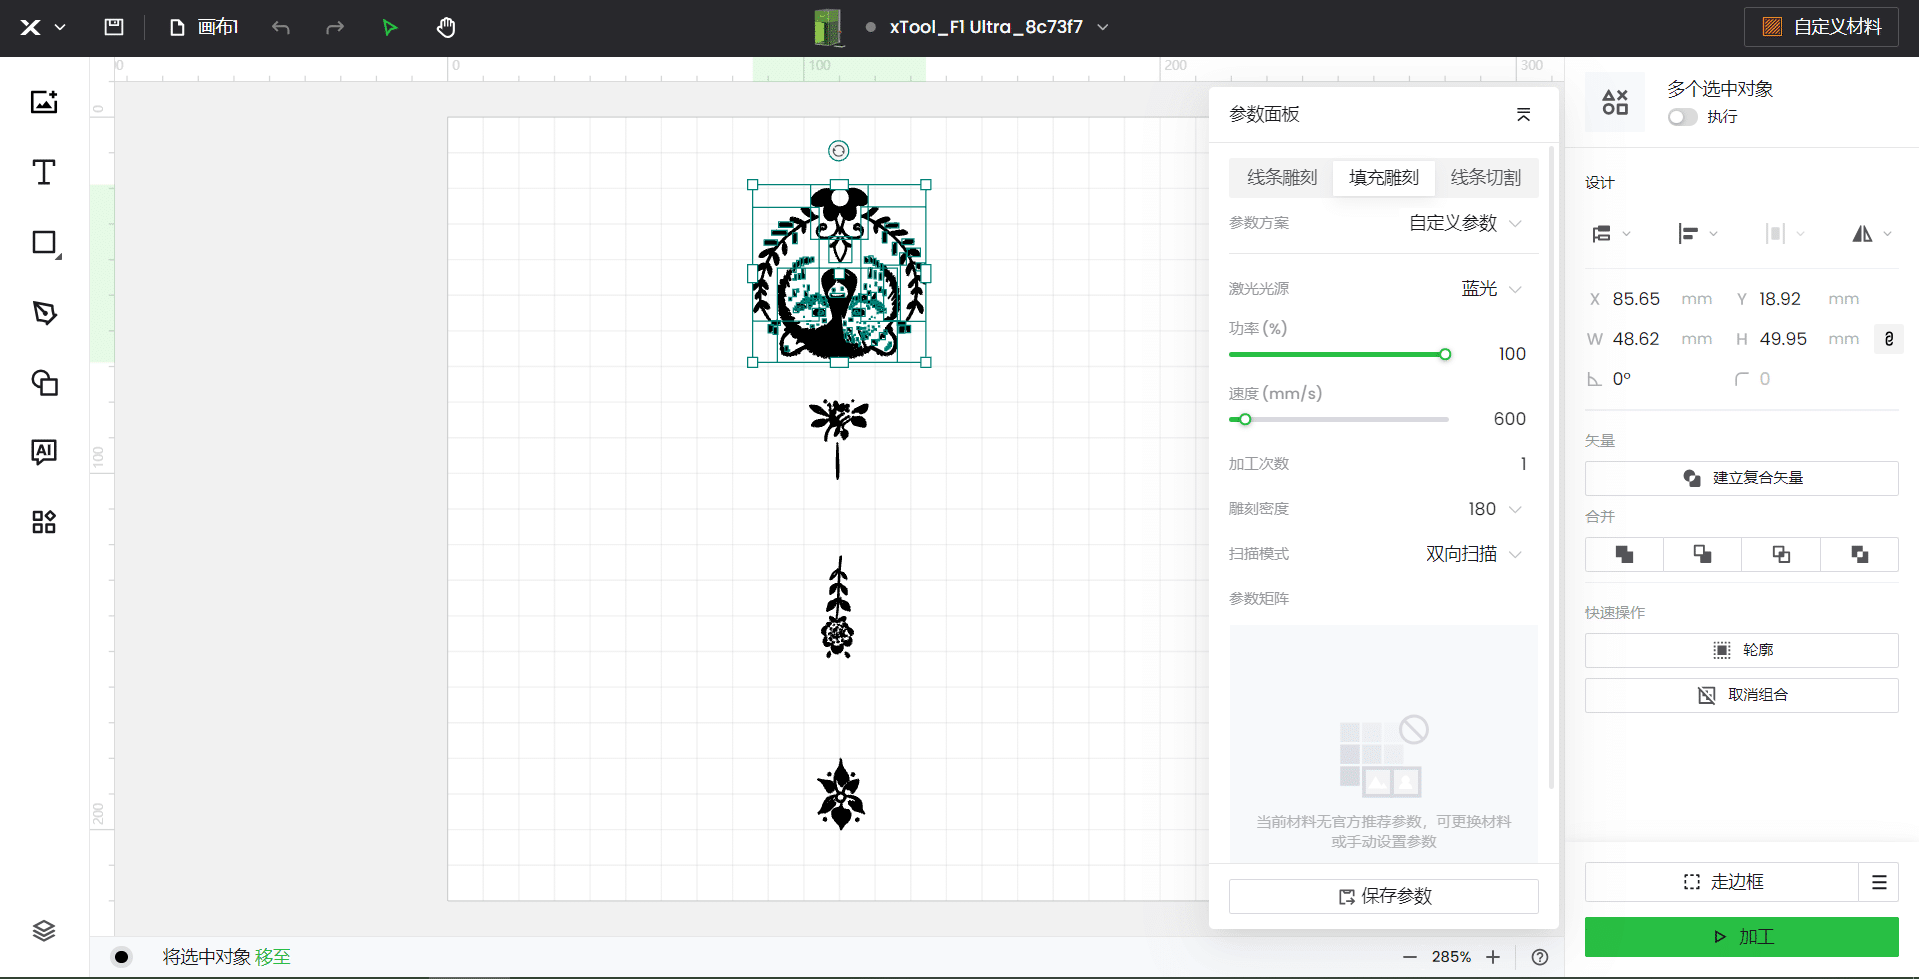Screen dimensions: 1919x979
Task: Expand the xTool logo menu chevron
Action: pos(60,28)
